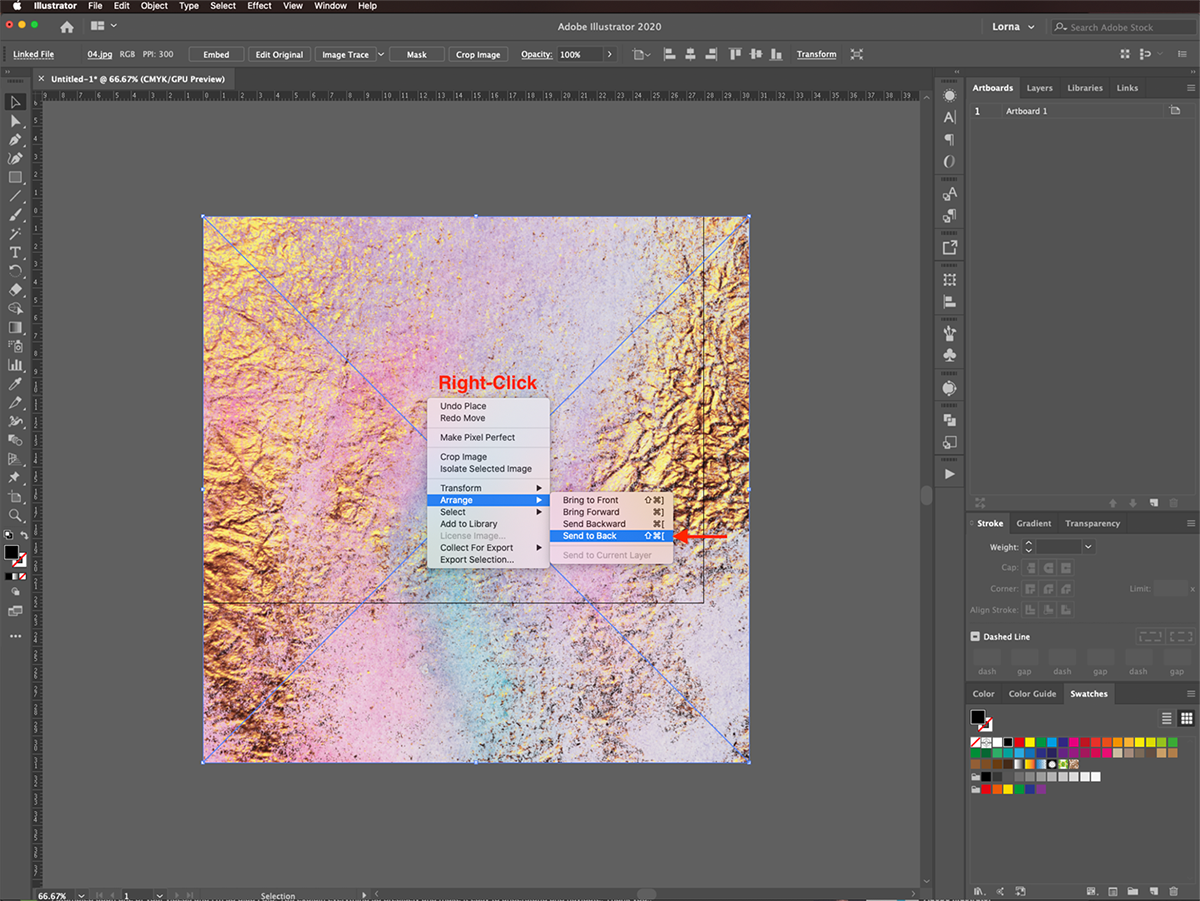Screen dimensions: 1200x901
Task: Expand the Image Trace preset arrow
Action: coord(381,54)
